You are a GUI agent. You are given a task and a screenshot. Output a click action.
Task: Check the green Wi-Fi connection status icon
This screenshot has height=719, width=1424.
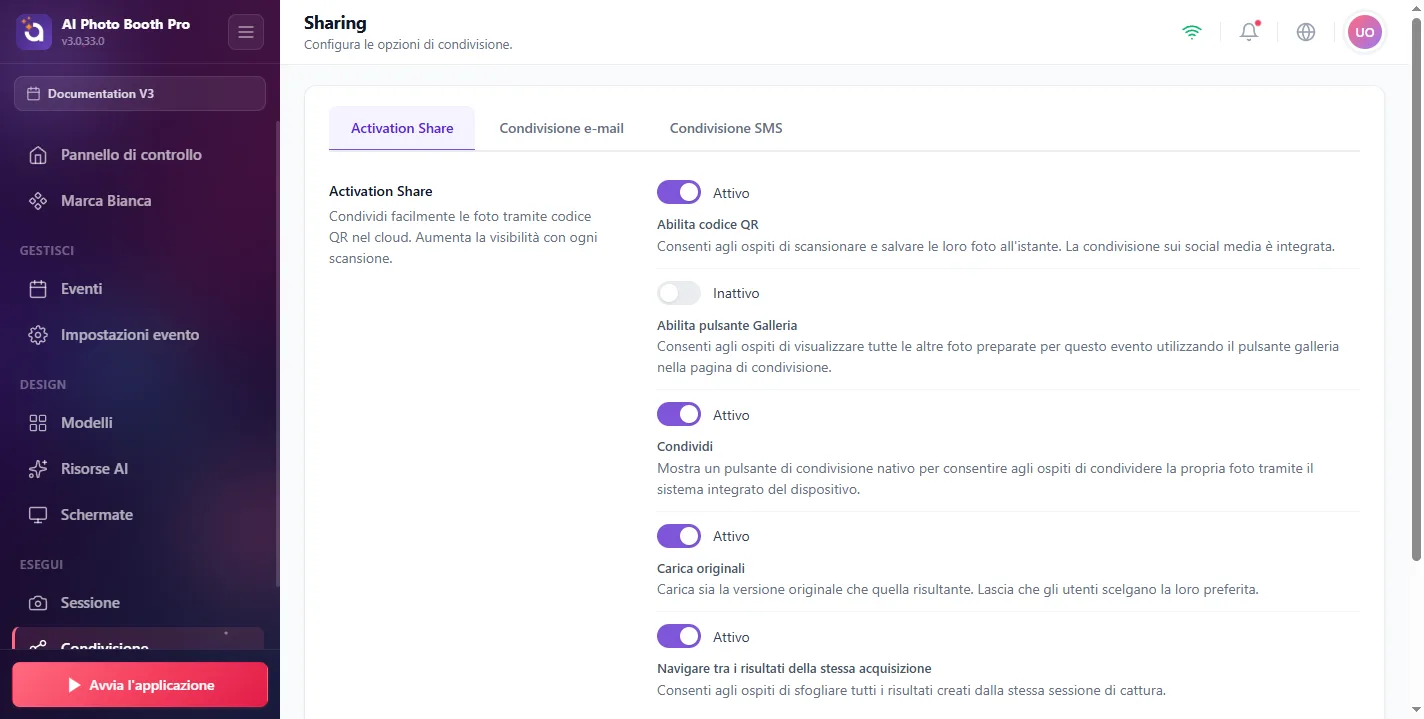1191,32
